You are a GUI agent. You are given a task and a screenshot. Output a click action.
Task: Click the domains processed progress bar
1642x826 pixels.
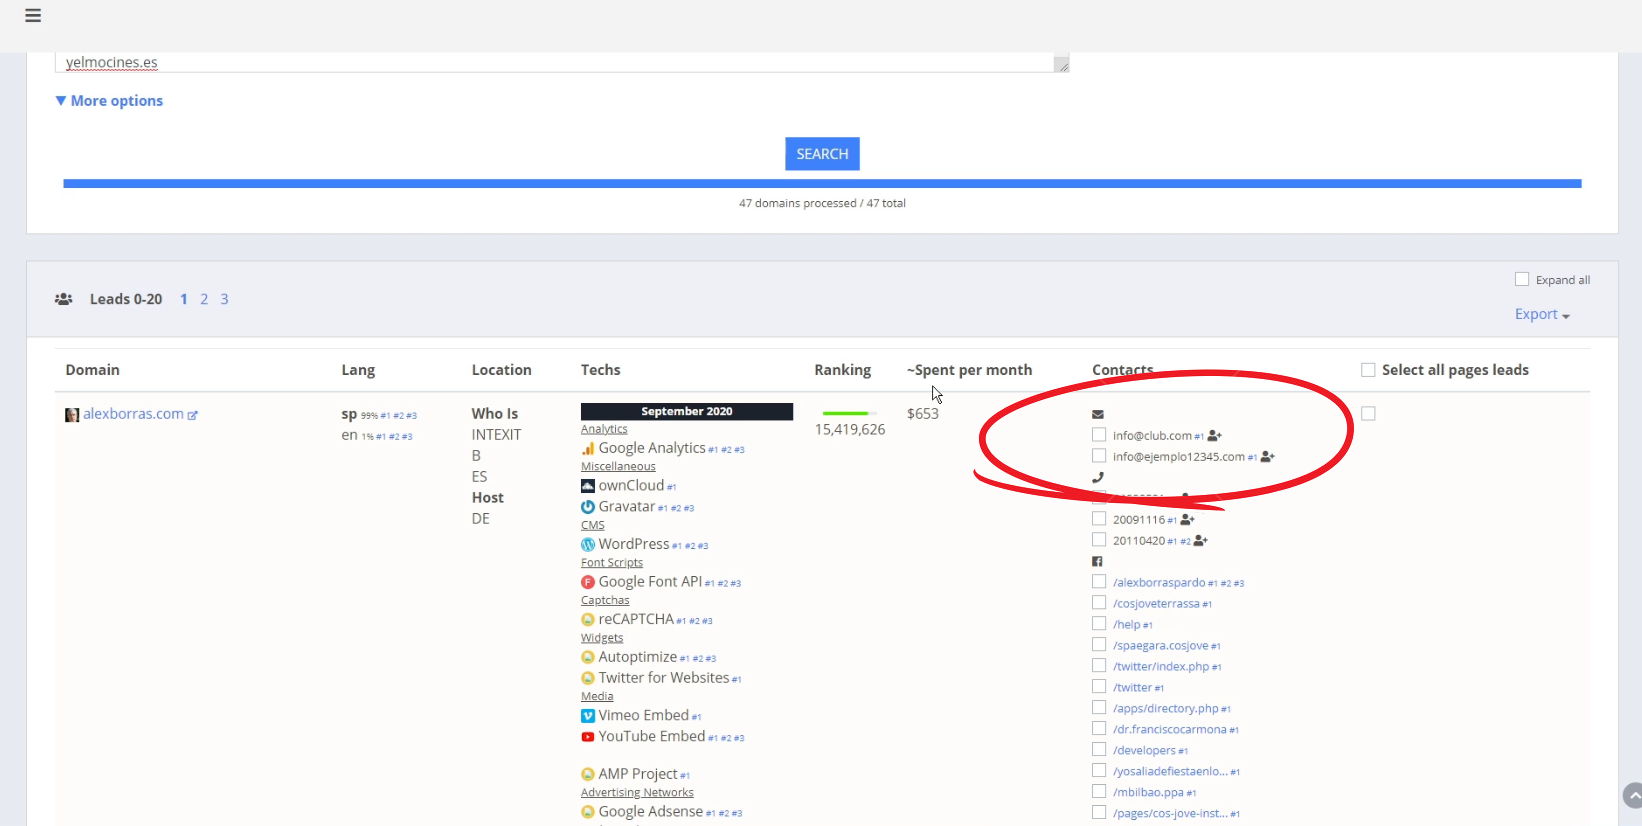coord(822,184)
